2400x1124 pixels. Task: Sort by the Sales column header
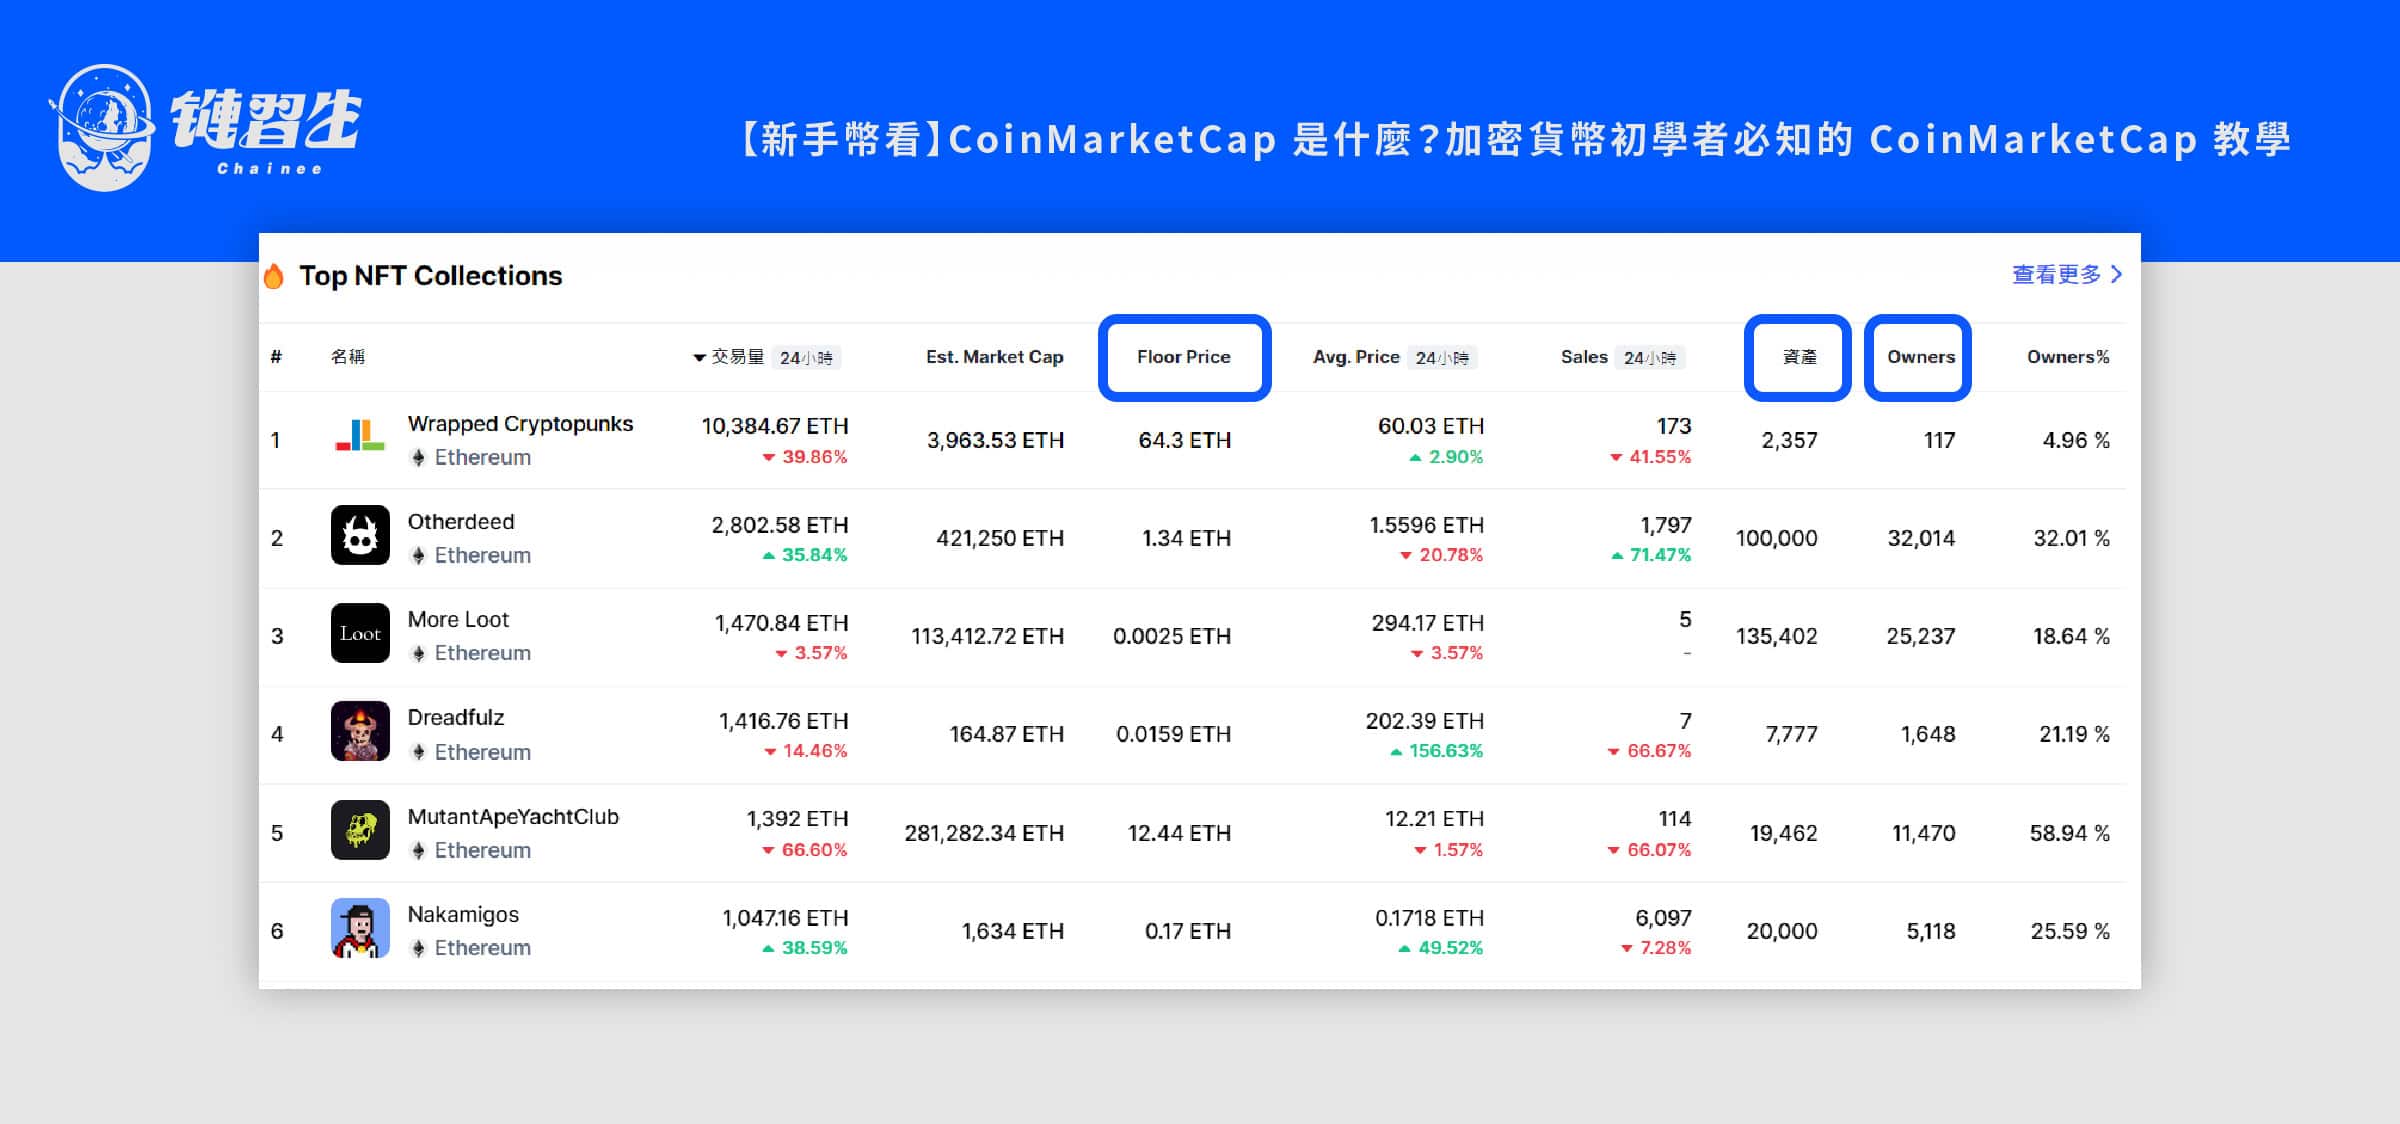(1584, 357)
